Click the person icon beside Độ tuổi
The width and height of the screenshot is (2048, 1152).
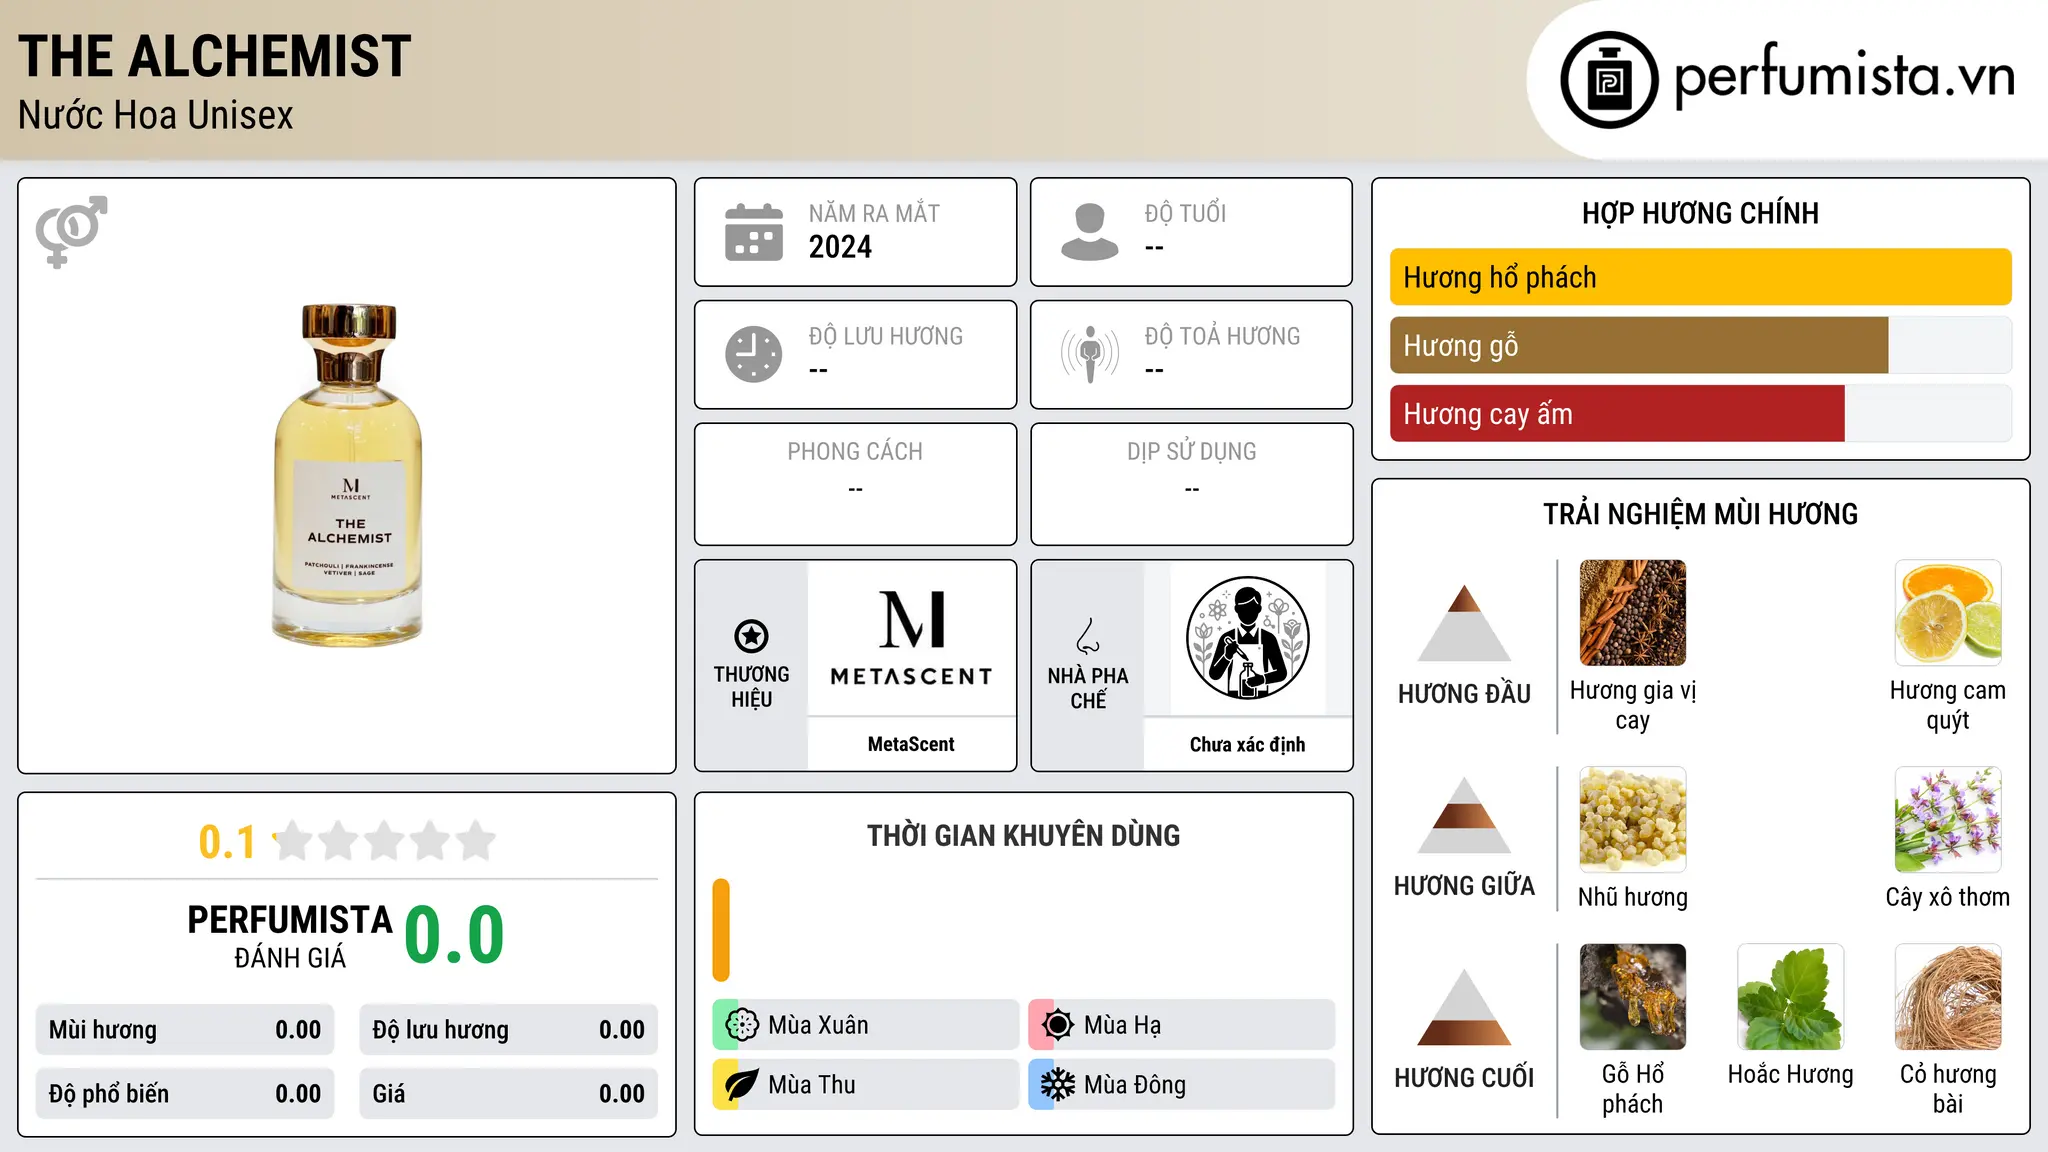(x=1090, y=232)
